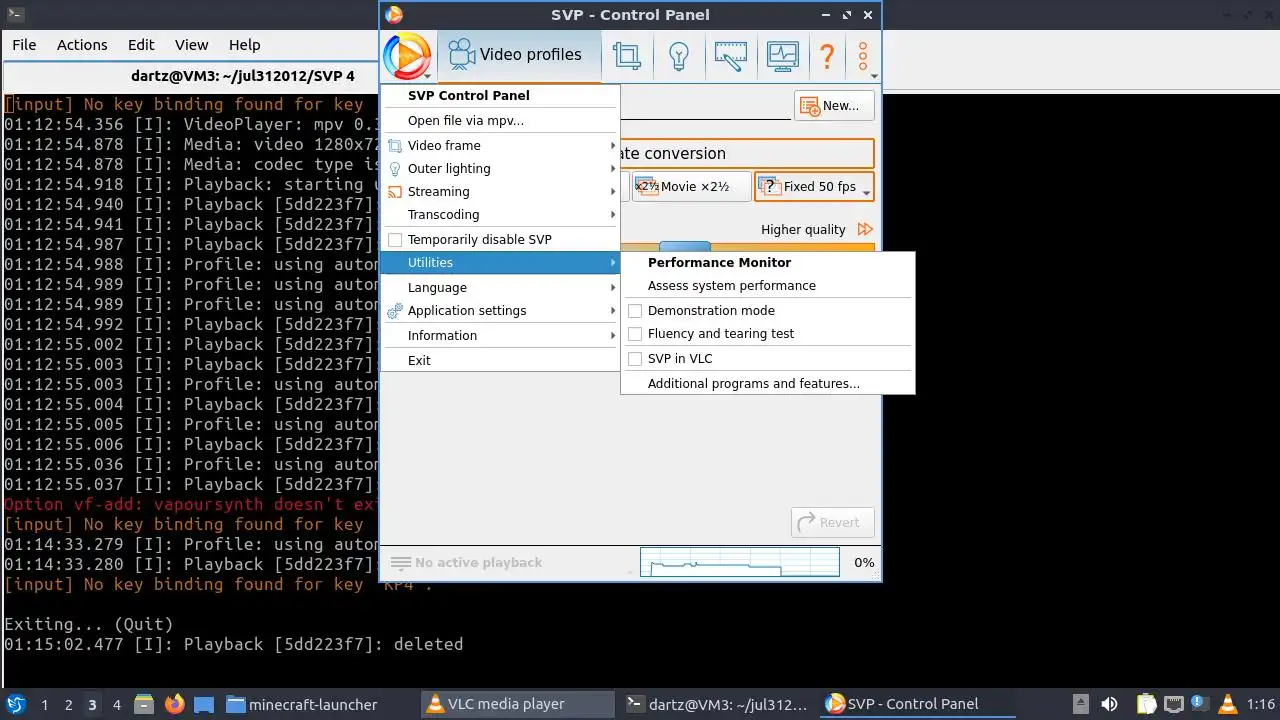Click the quality slider handle

coord(685,246)
